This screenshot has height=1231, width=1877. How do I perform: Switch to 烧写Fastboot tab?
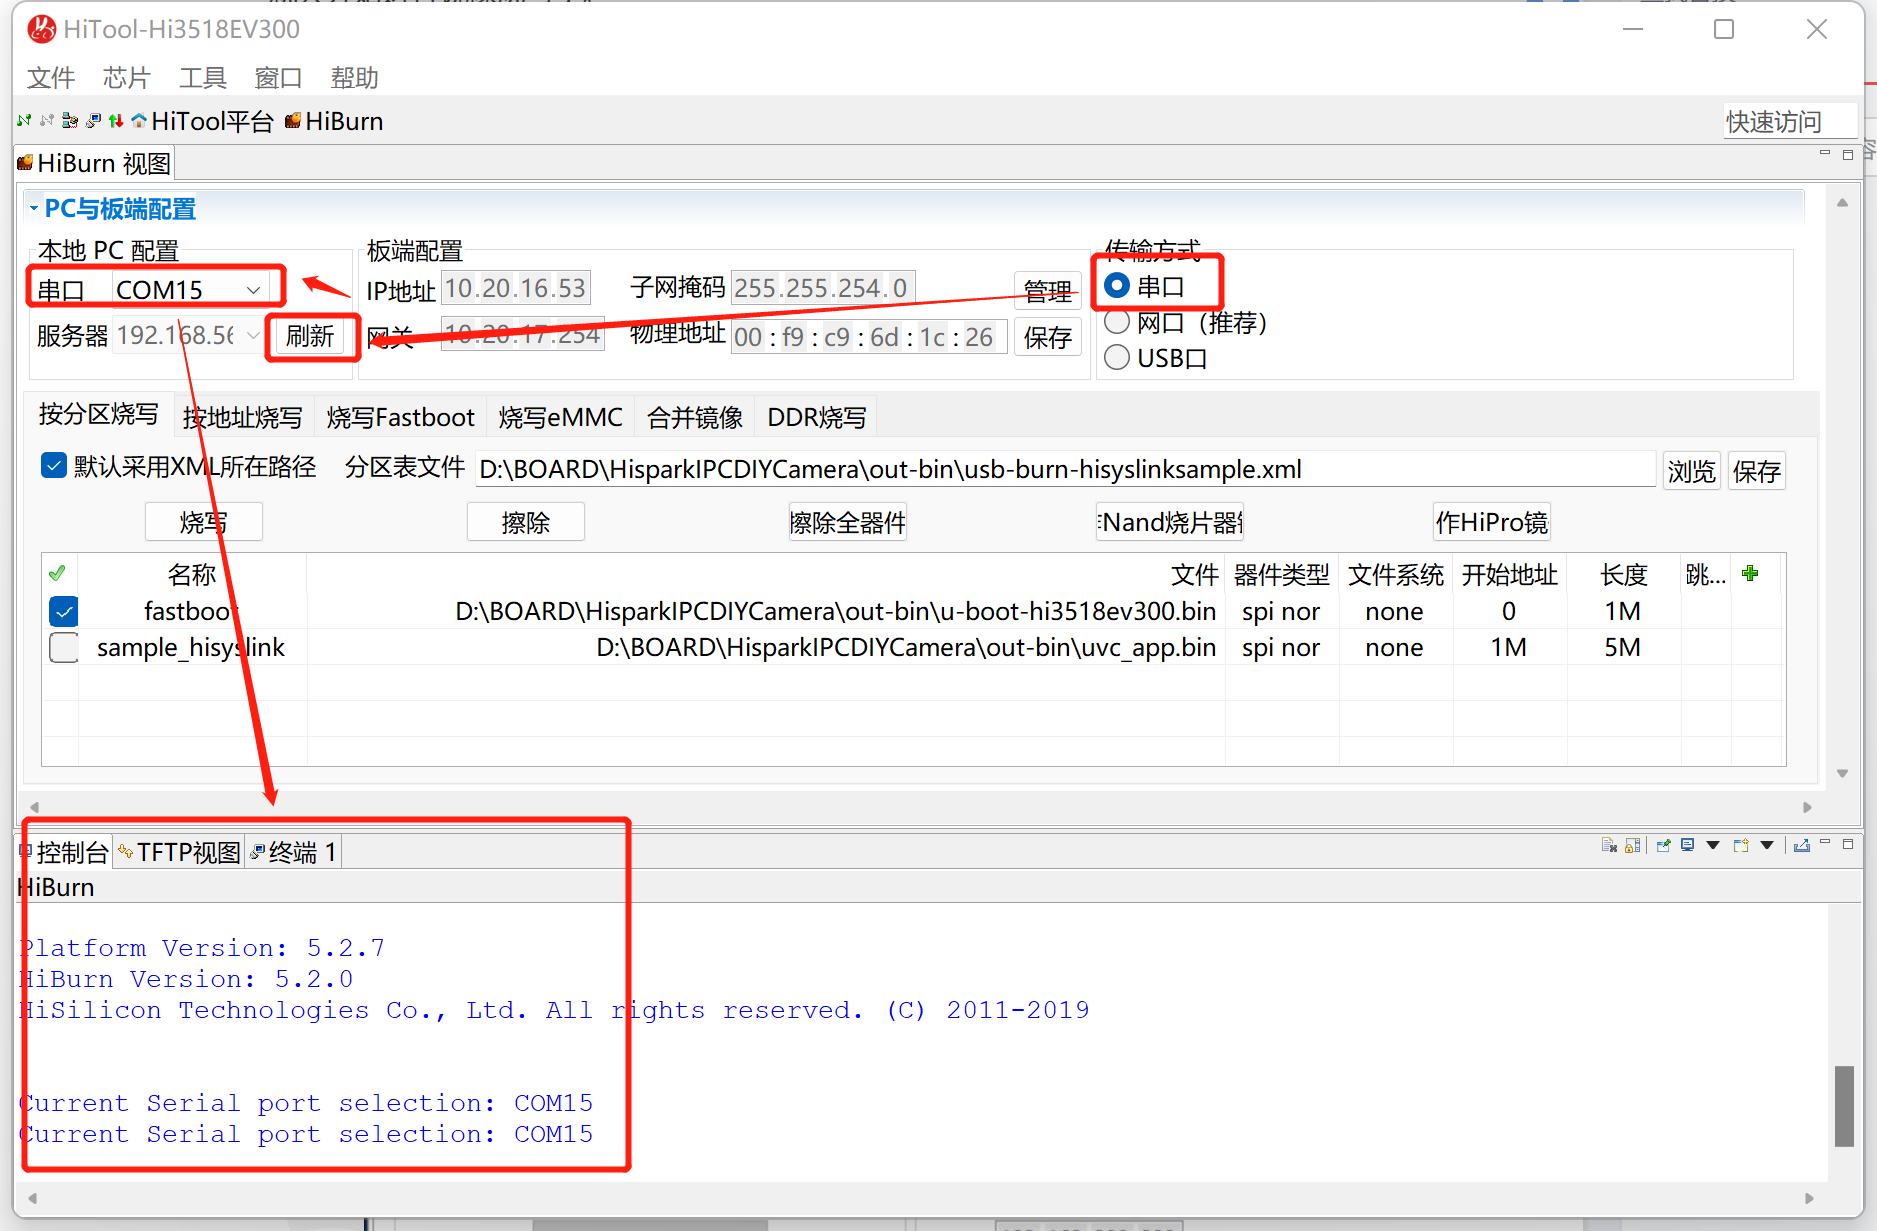401,417
